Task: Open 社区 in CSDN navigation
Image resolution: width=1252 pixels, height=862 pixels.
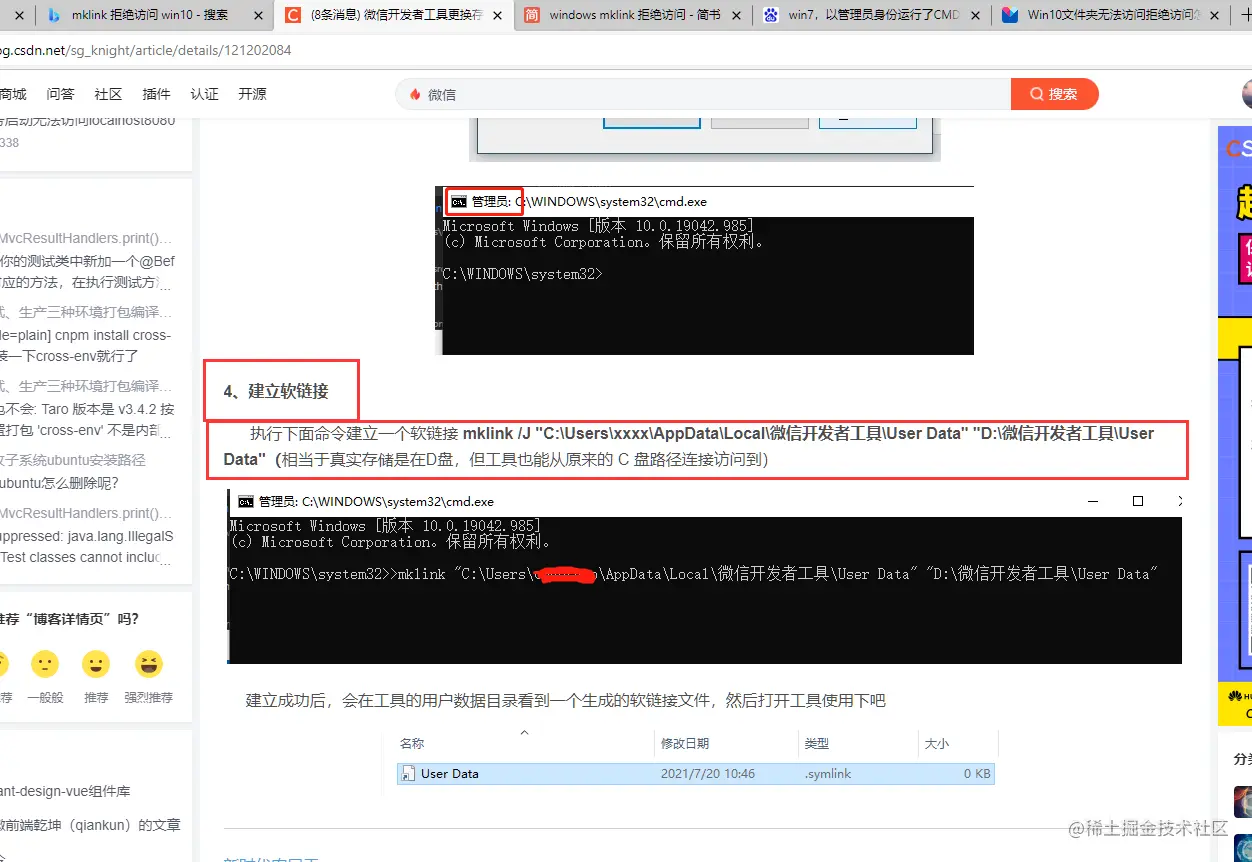Action: (109, 94)
